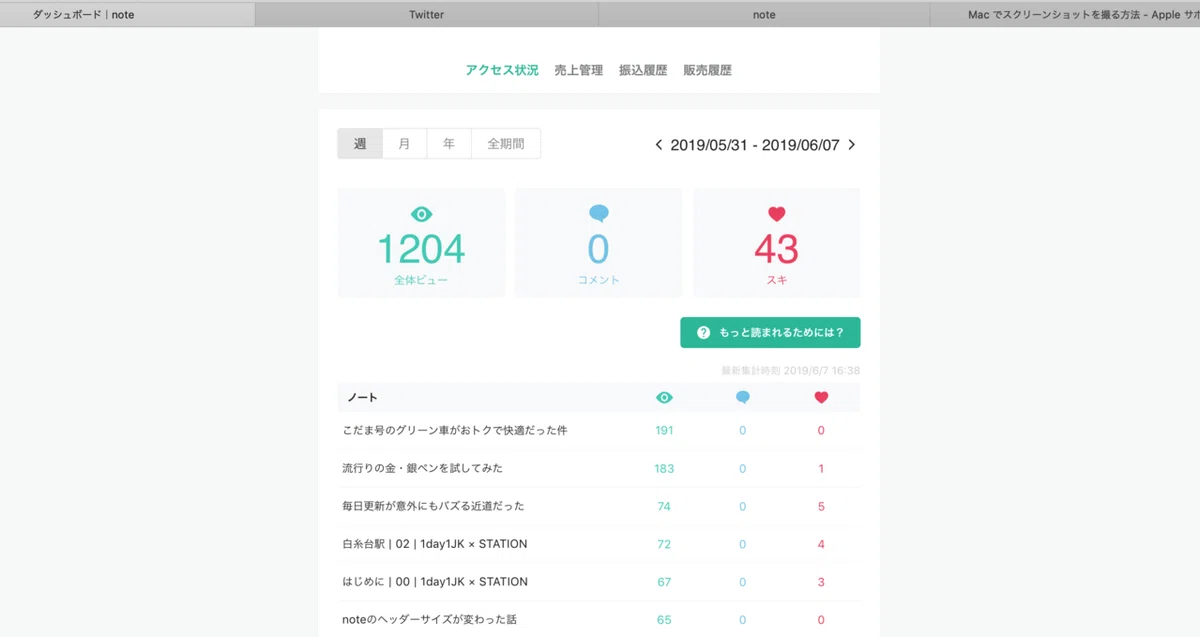Sort by likes using table heart icon
The image size is (1200, 637).
[821, 397]
